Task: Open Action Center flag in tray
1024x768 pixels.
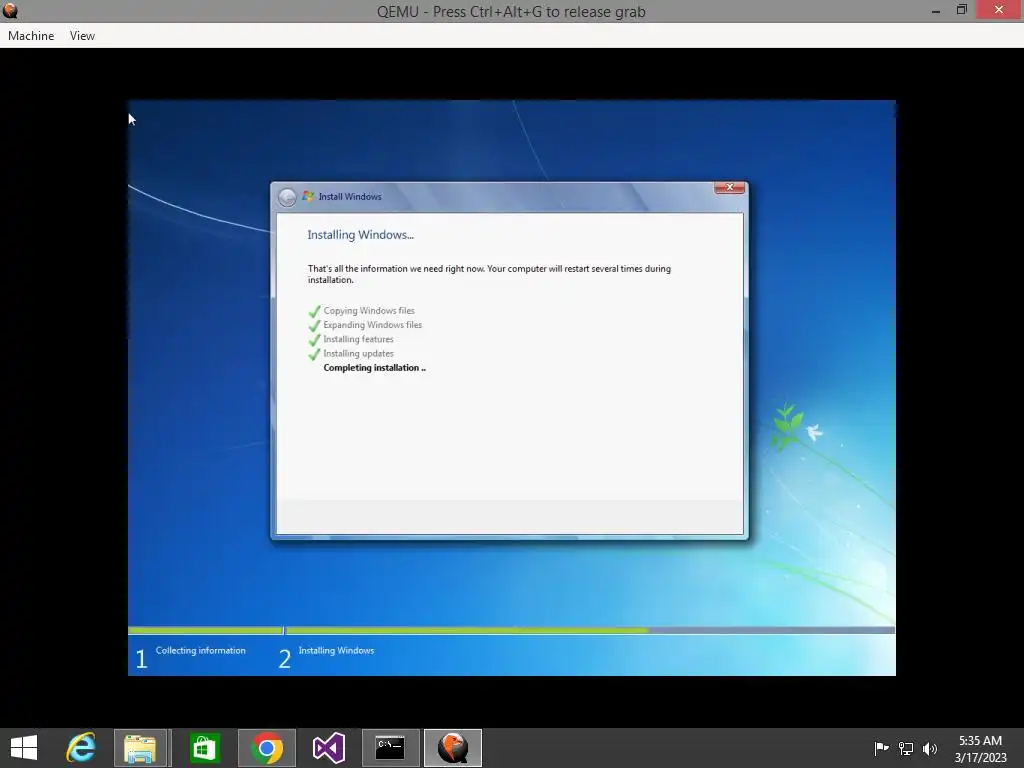Action: coord(881,748)
